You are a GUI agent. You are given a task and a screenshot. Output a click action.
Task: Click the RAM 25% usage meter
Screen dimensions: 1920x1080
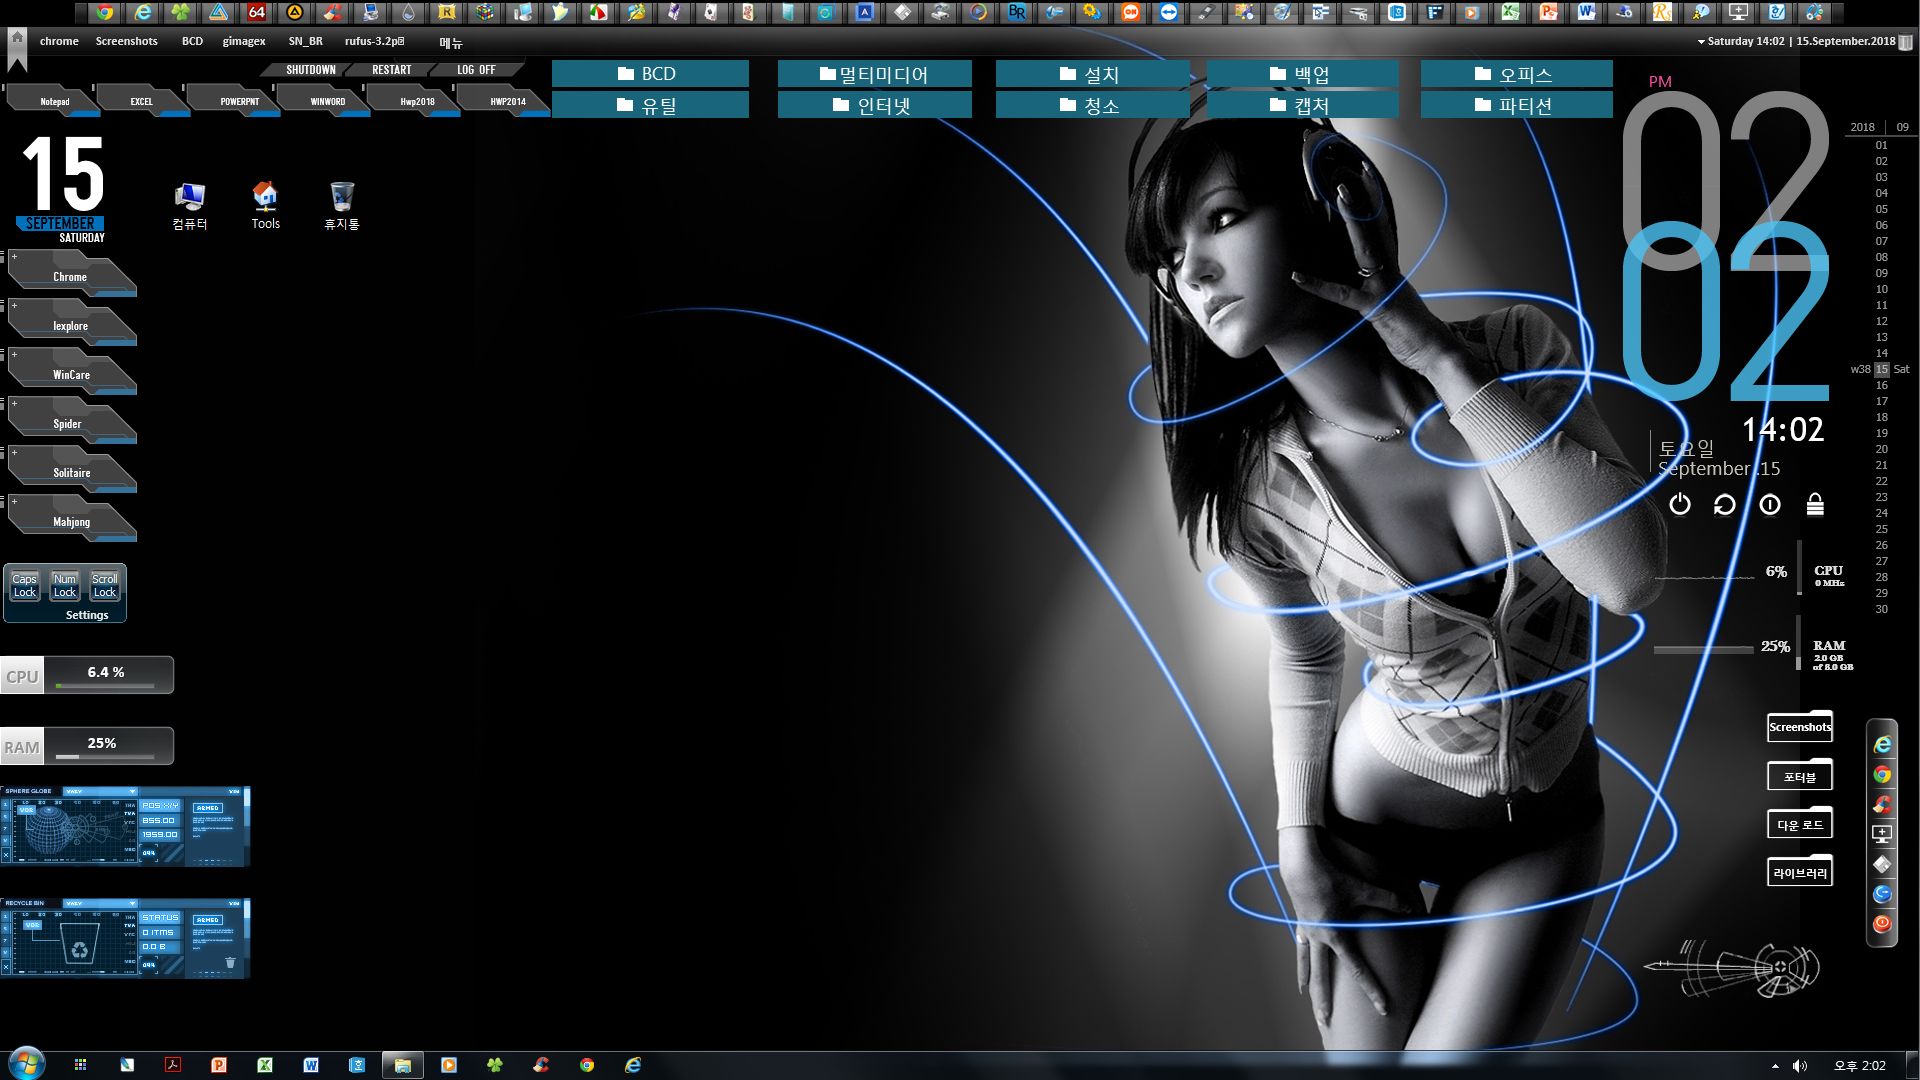click(x=87, y=746)
